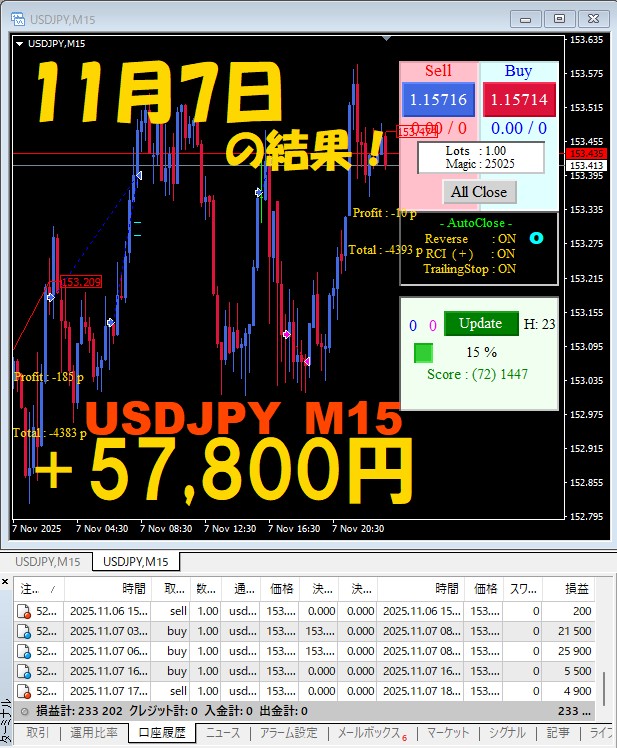617x748 pixels.
Task: Click the 7 Nov 12:30 time axis label
Action: pyautogui.click(x=230, y=529)
